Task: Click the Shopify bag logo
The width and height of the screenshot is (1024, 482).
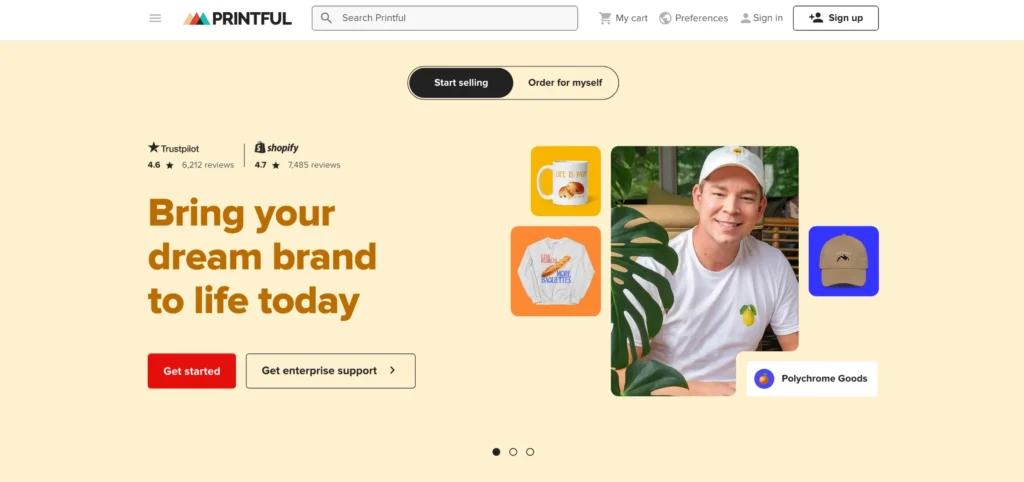Action: point(260,148)
